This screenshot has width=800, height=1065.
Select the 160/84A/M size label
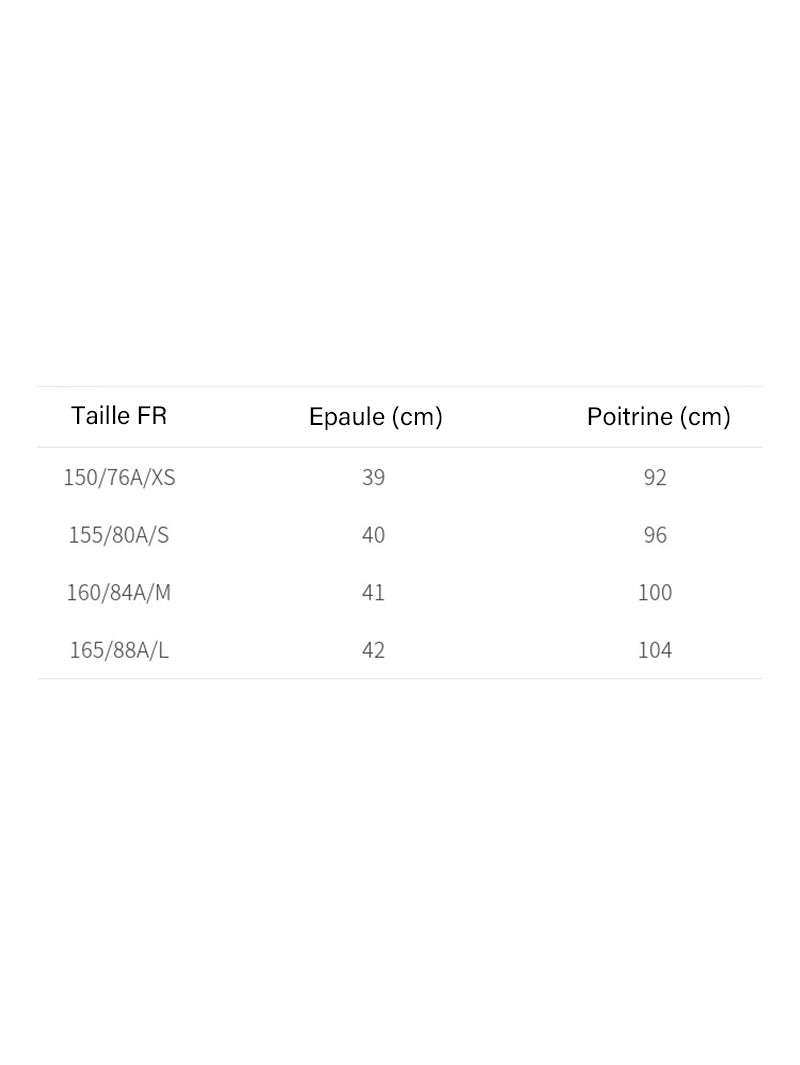pos(119,592)
